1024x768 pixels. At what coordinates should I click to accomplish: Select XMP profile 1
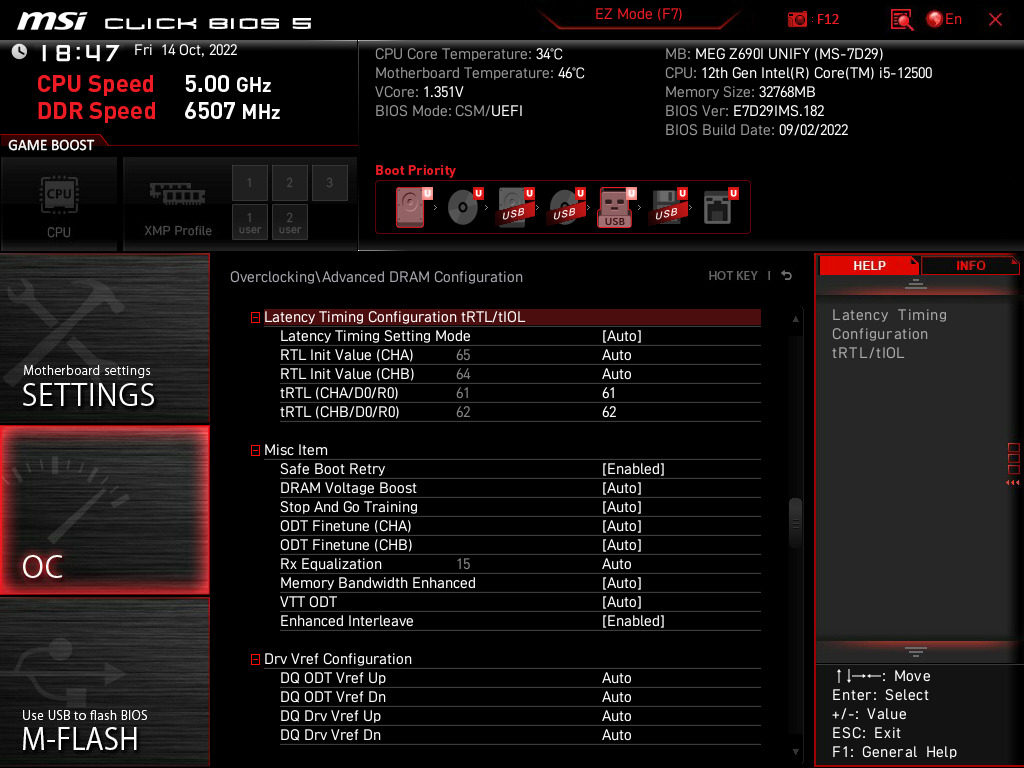(249, 183)
